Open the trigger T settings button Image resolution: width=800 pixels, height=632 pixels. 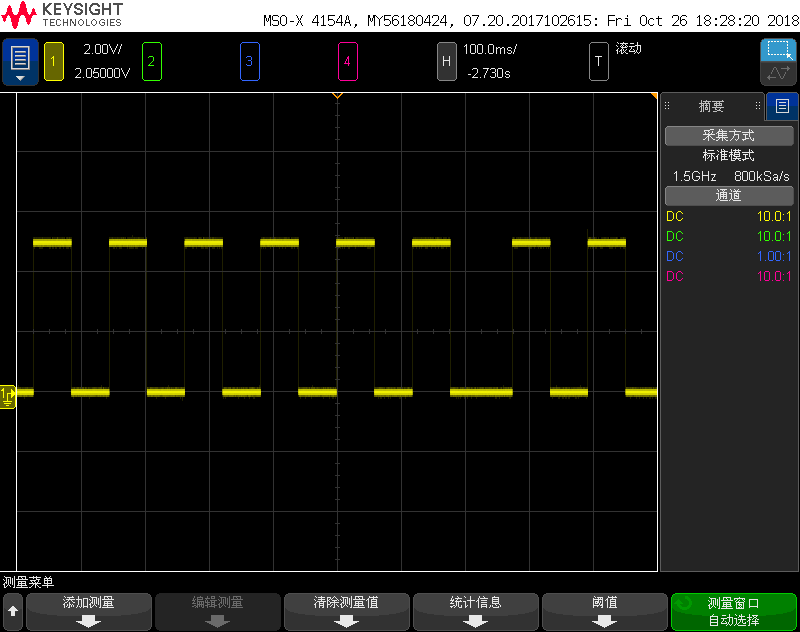(598, 62)
